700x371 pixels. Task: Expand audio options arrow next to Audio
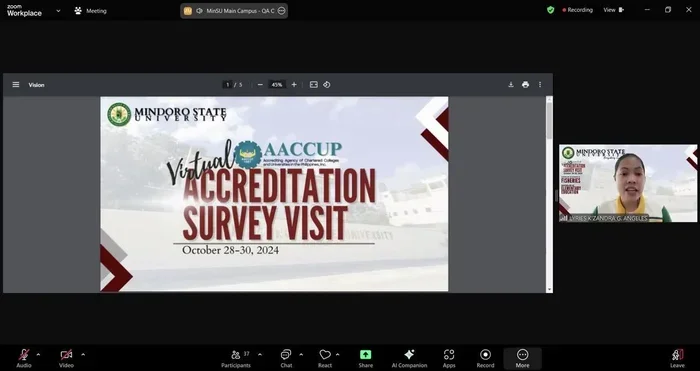click(38, 355)
